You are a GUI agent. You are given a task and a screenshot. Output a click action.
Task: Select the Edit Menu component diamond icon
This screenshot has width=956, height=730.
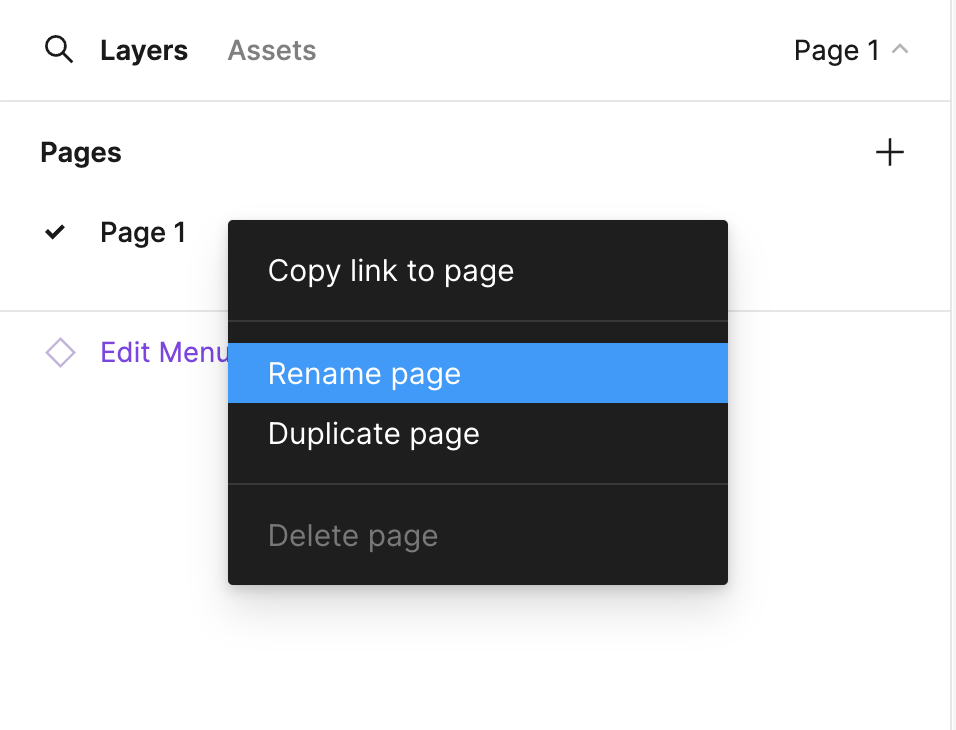pos(60,352)
